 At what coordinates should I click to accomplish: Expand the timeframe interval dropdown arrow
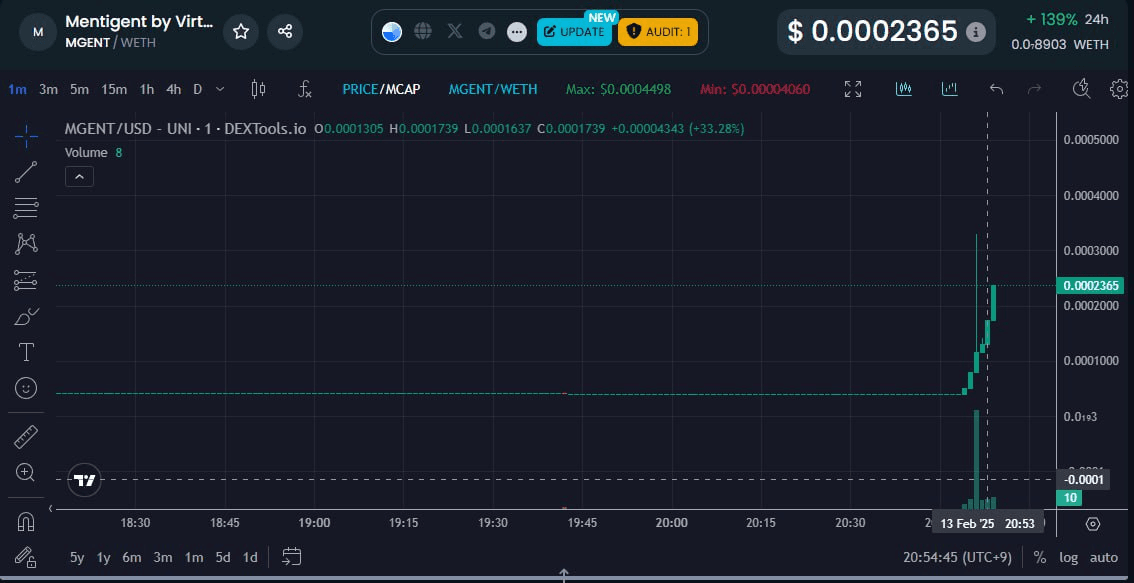(220, 90)
